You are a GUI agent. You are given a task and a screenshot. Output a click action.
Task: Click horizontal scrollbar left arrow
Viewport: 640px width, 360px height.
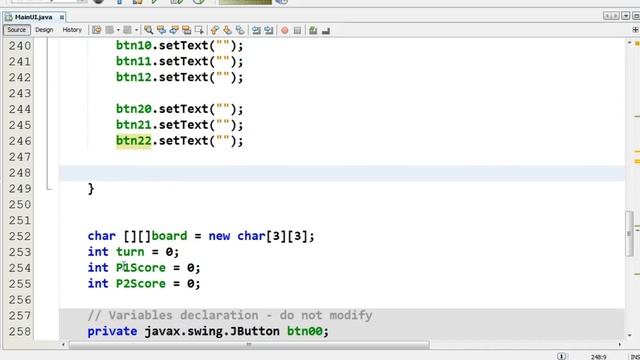[x=63, y=345]
